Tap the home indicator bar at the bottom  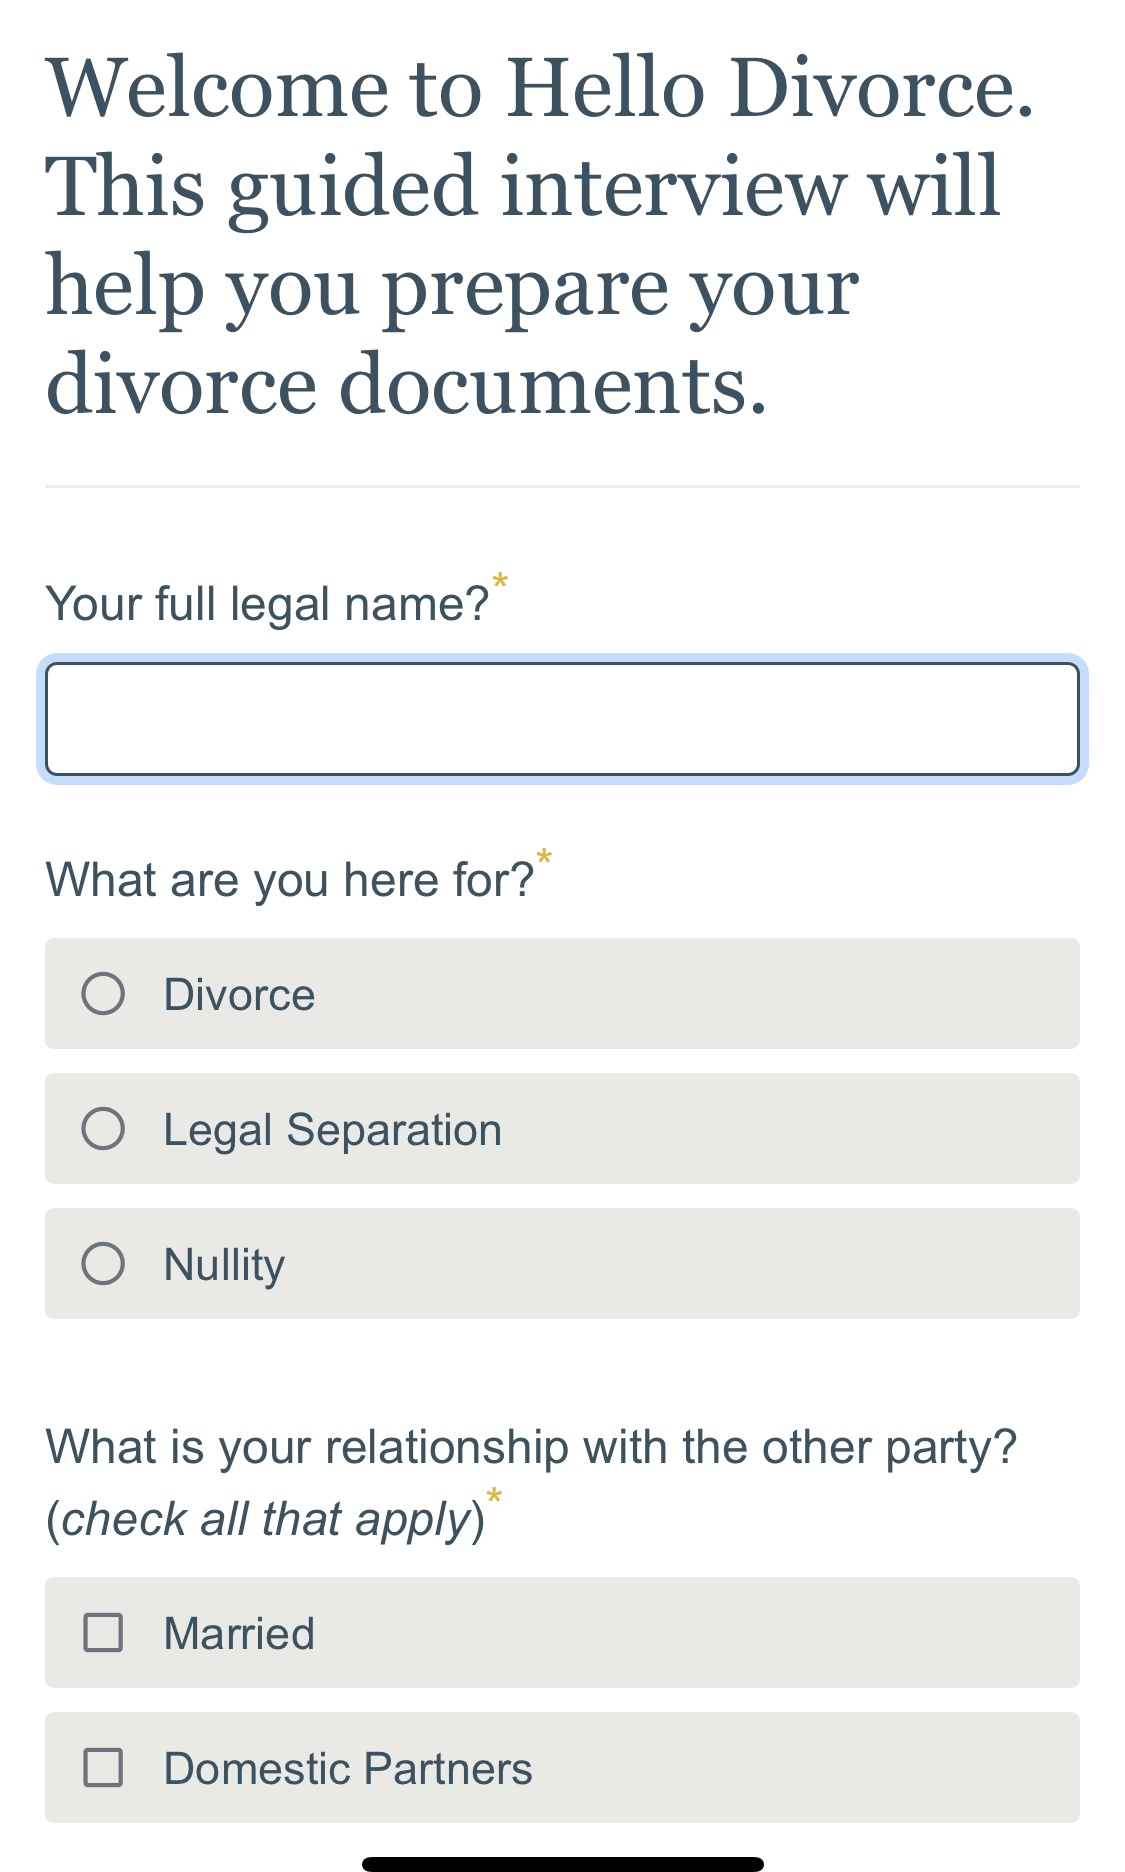[x=562, y=1863]
